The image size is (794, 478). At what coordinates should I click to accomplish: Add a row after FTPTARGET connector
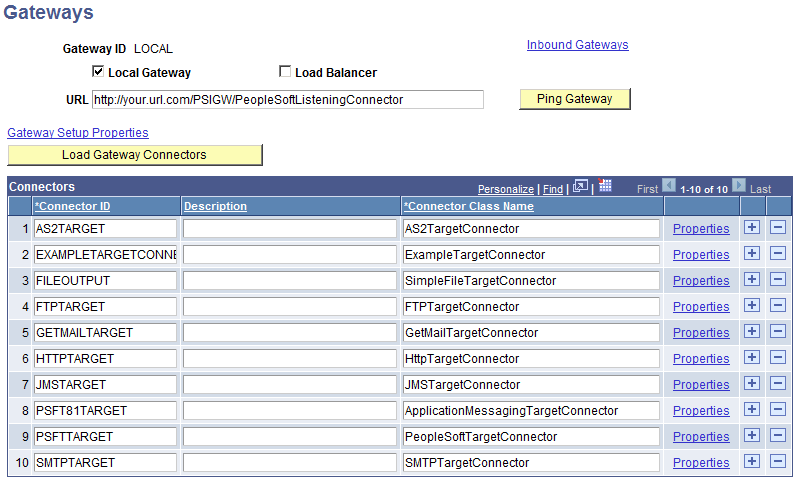[x=752, y=305]
